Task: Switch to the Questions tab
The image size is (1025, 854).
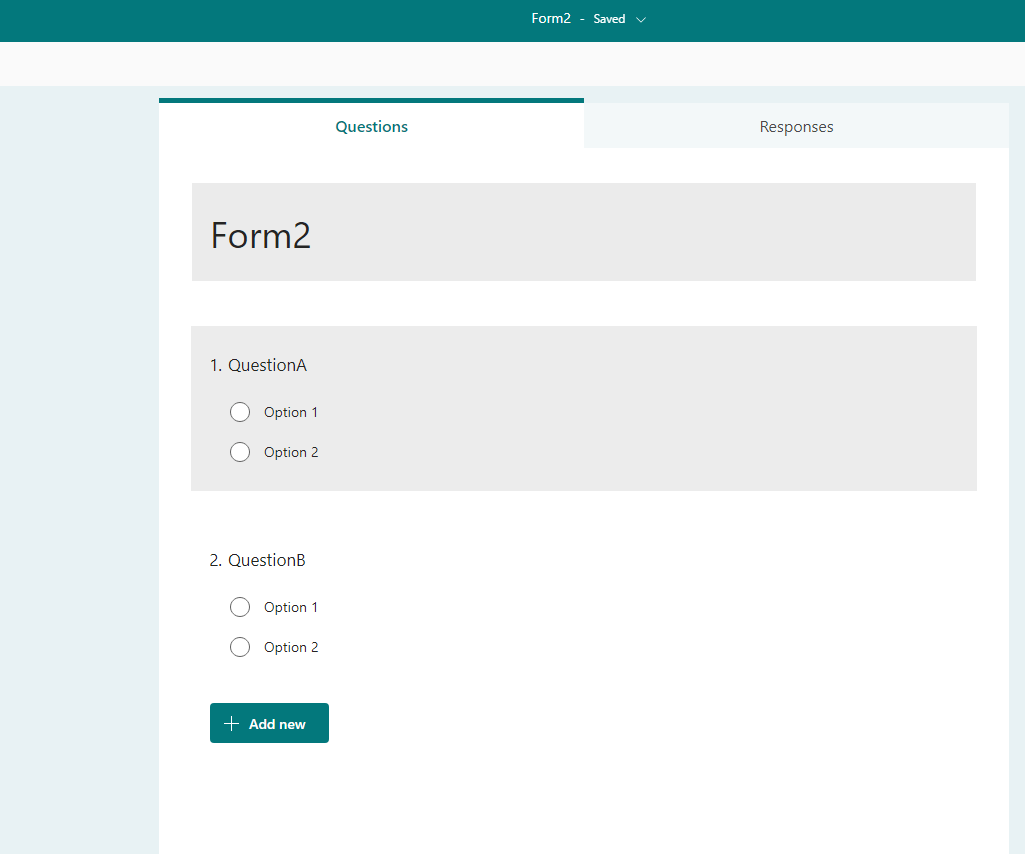Action: click(371, 126)
